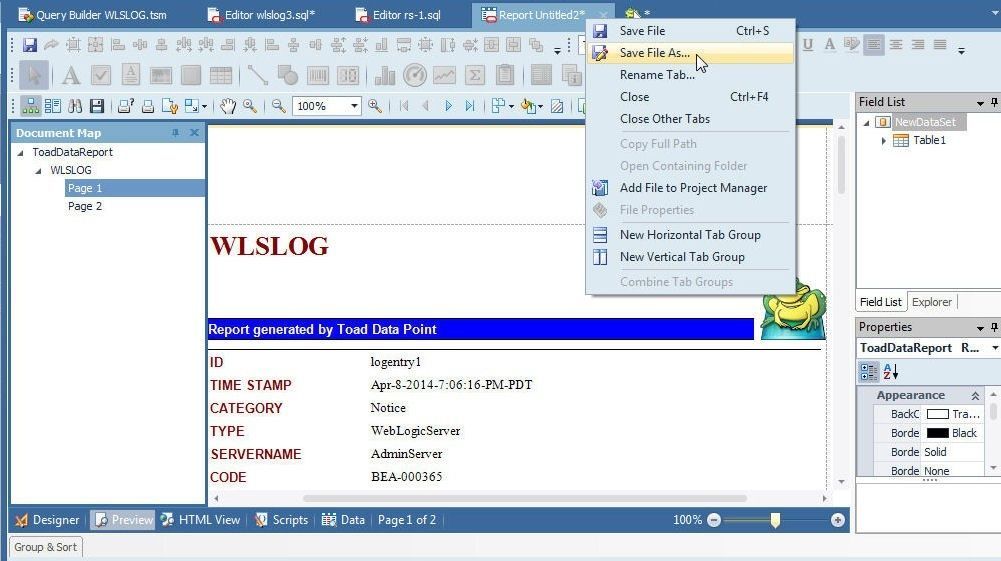
Task: Toggle Align Left formatting button
Action: pyautogui.click(x=873, y=45)
